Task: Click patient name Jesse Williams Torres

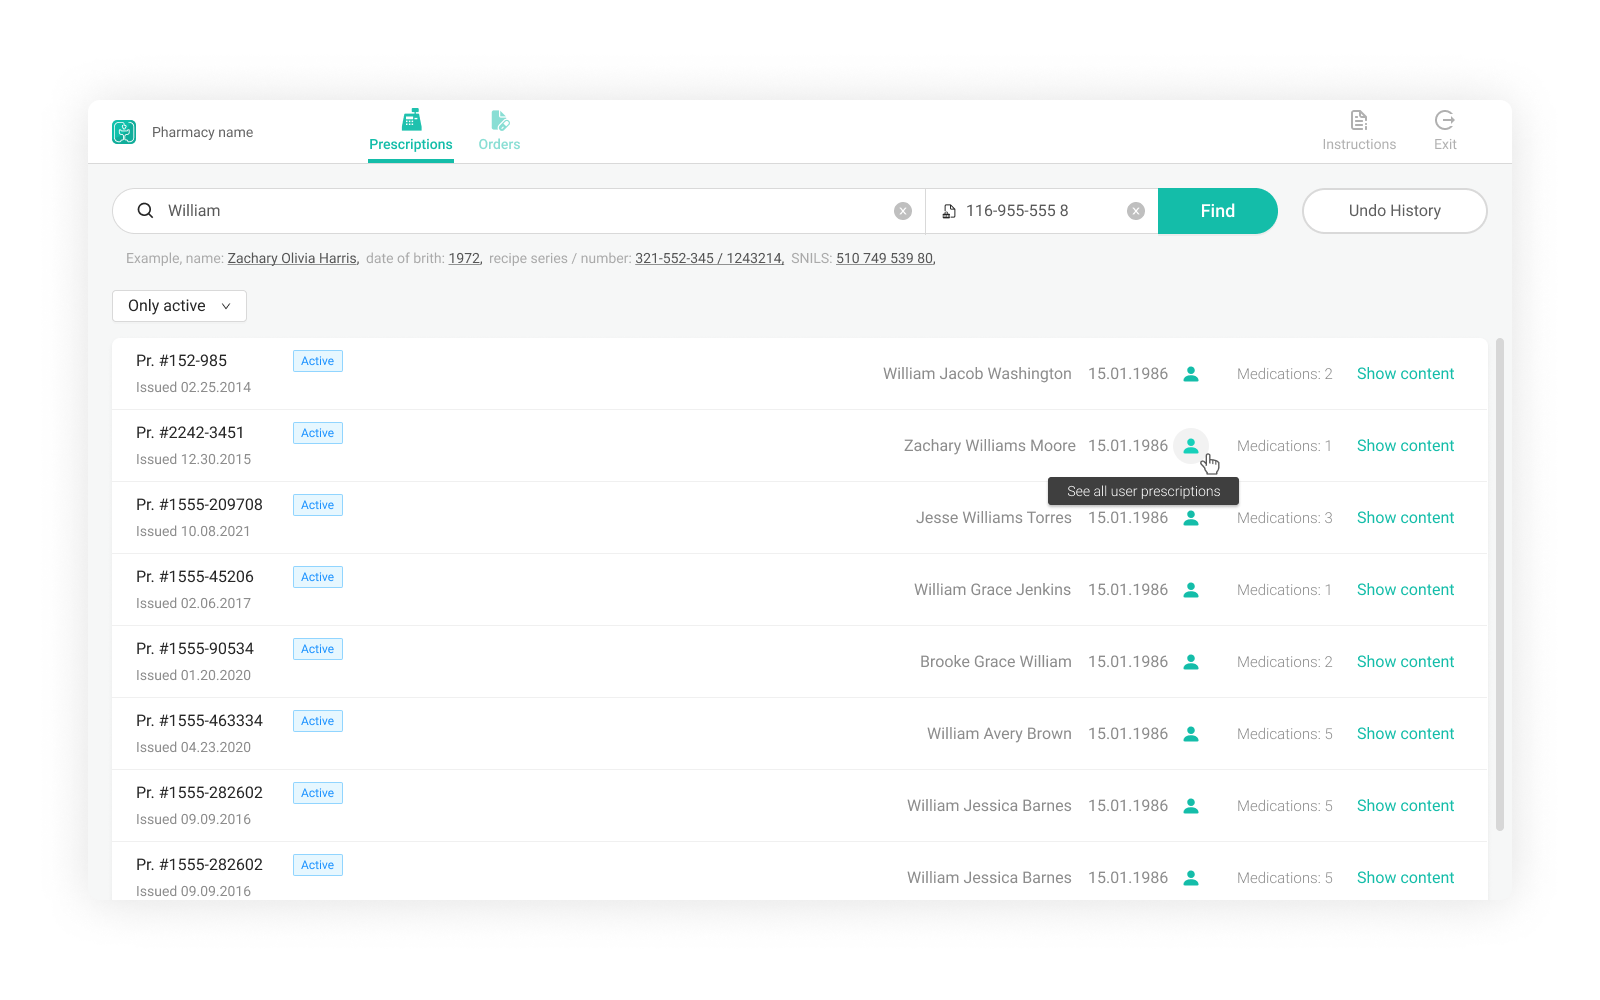Action: pyautogui.click(x=994, y=518)
